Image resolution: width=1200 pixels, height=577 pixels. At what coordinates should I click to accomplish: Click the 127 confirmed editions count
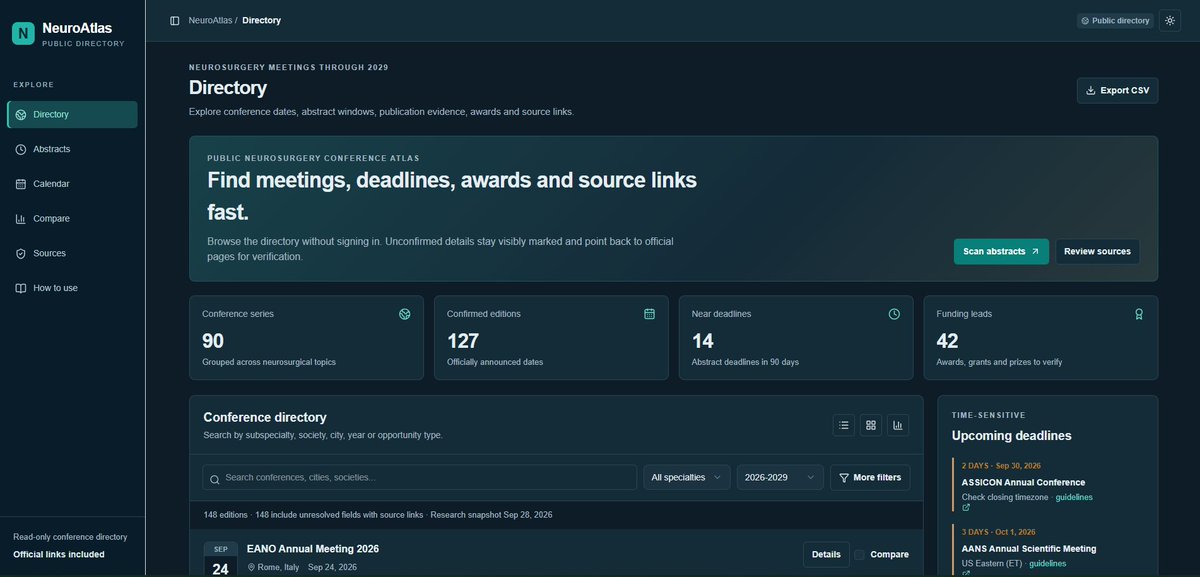463,341
